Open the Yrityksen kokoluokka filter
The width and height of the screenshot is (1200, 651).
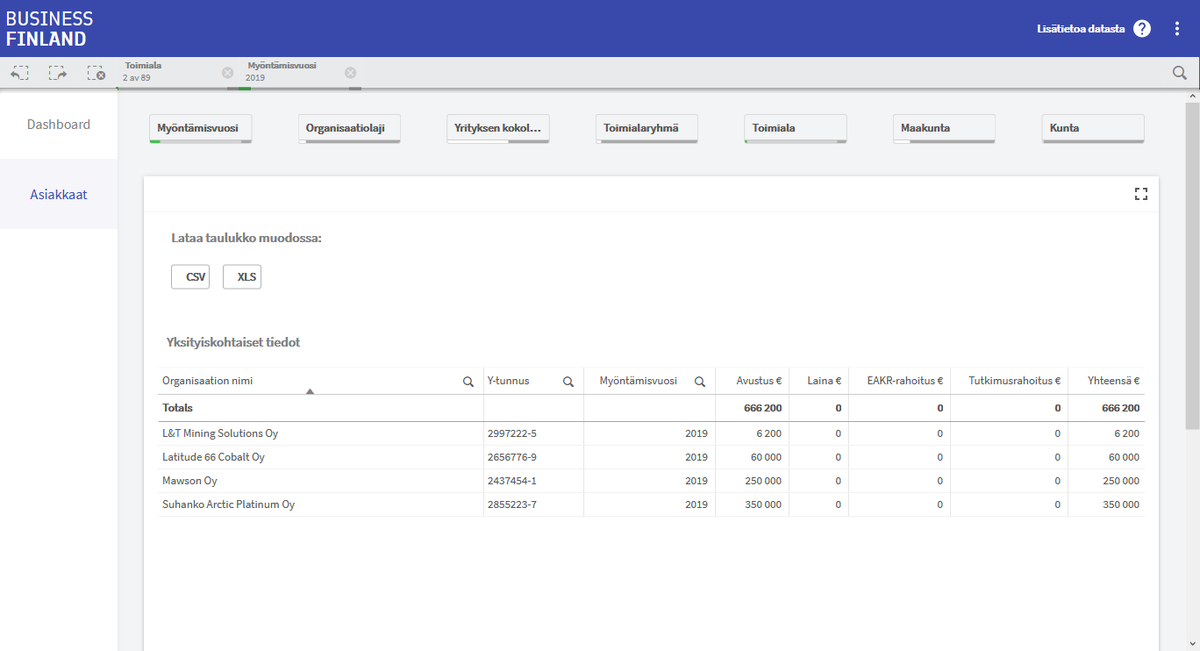click(498, 129)
